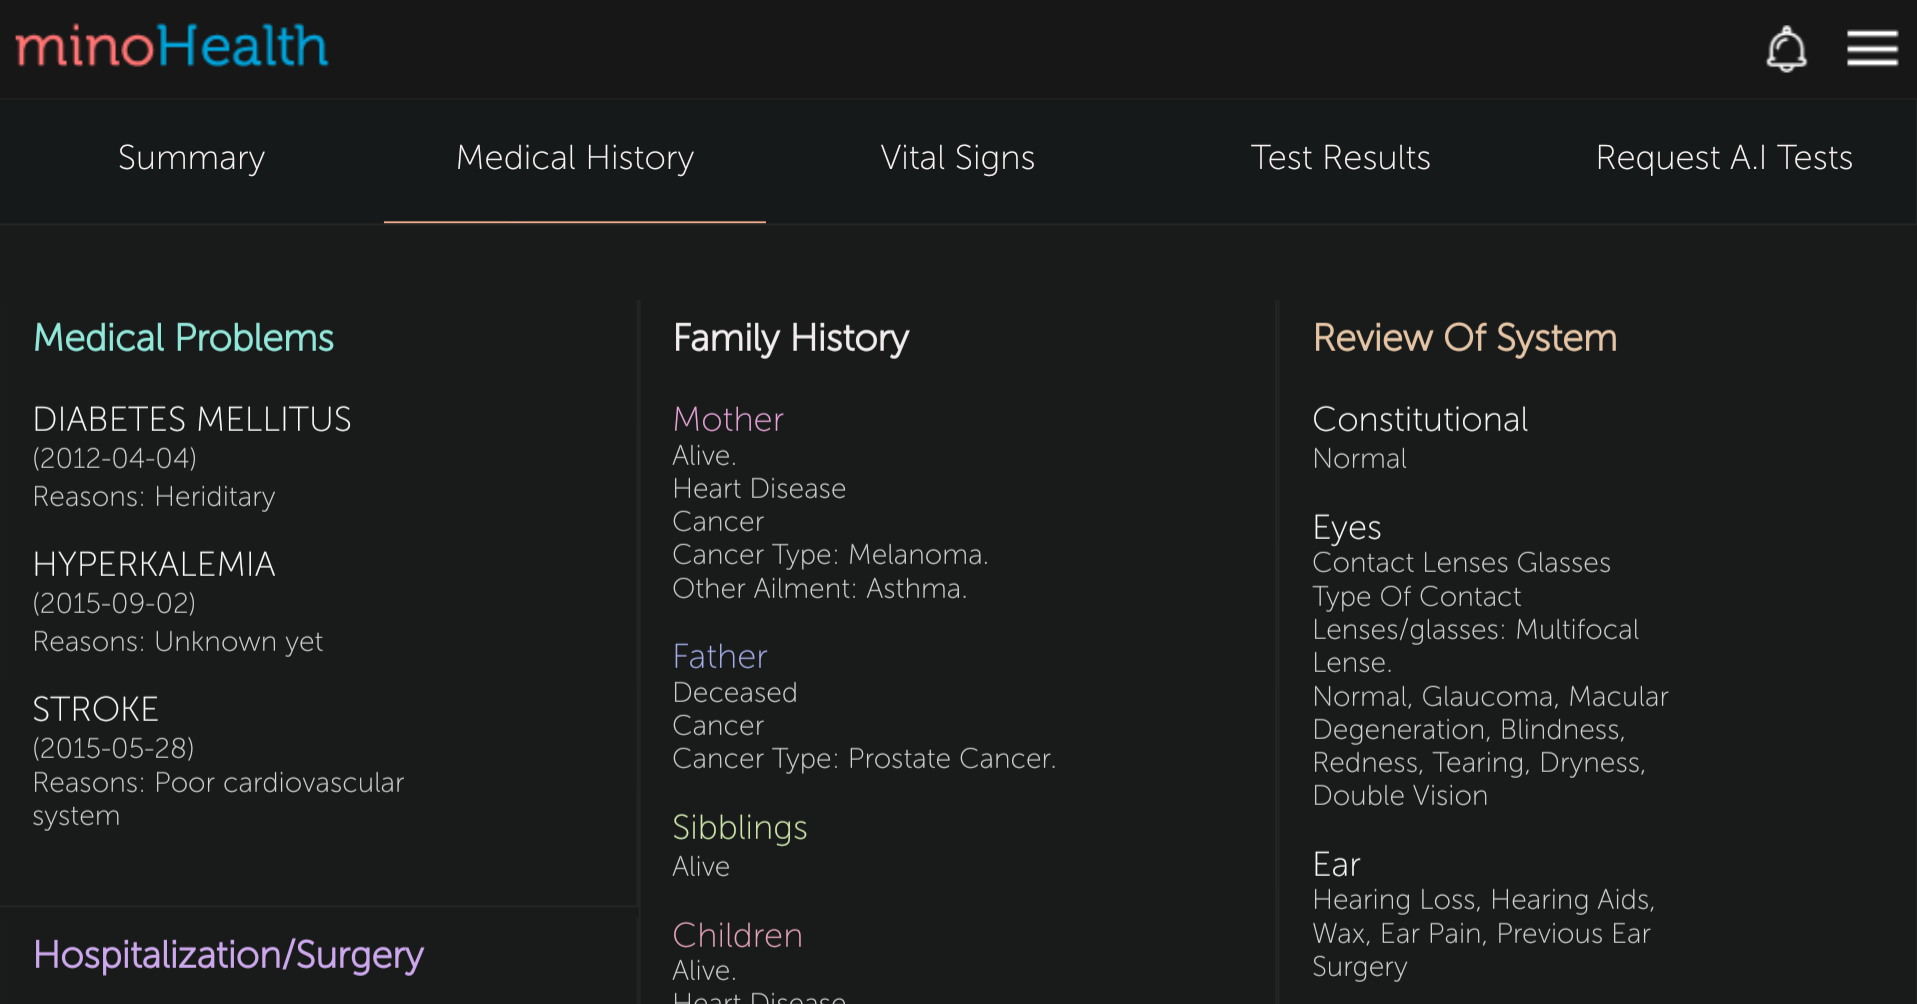Select the Medical History tab
Screen dimensions: 1917x1004
574,158
